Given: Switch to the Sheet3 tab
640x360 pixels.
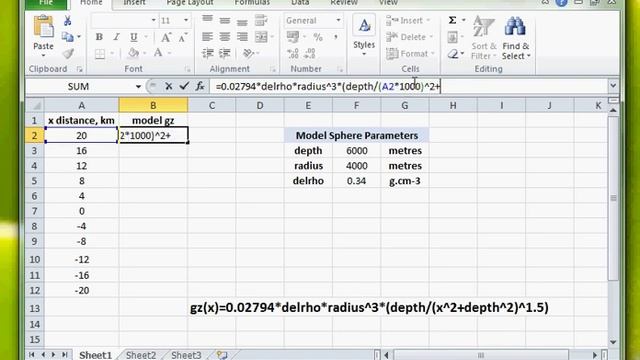Looking at the screenshot, I should coord(186,355).
